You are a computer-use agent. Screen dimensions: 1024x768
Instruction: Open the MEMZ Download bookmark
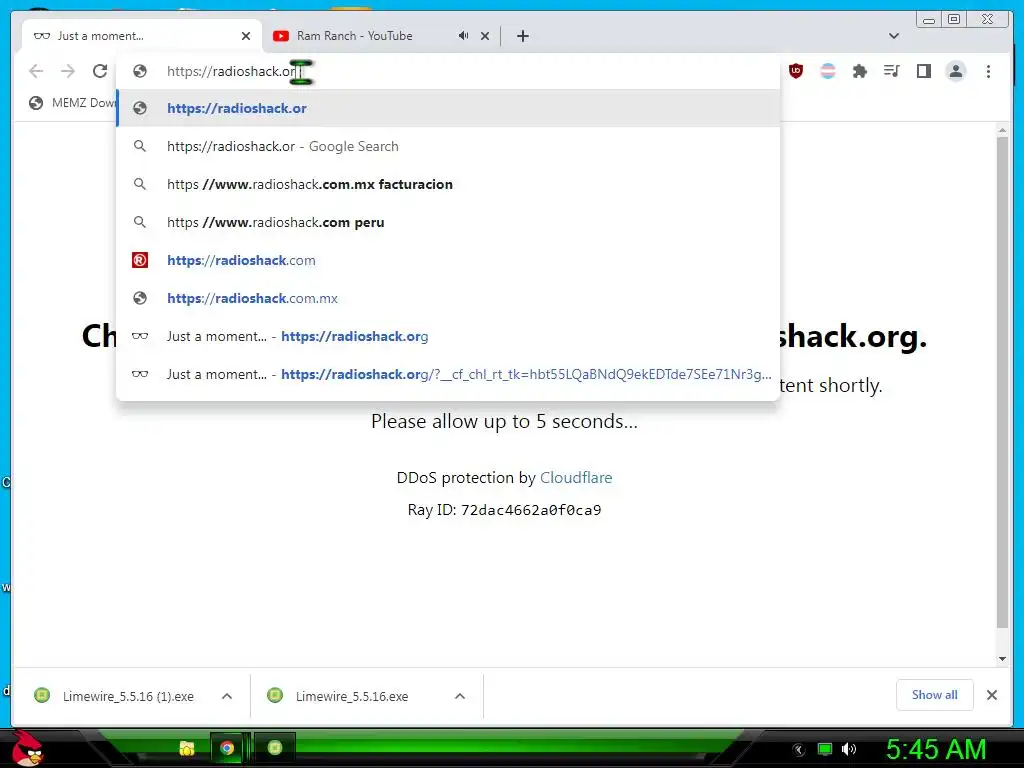click(72, 103)
